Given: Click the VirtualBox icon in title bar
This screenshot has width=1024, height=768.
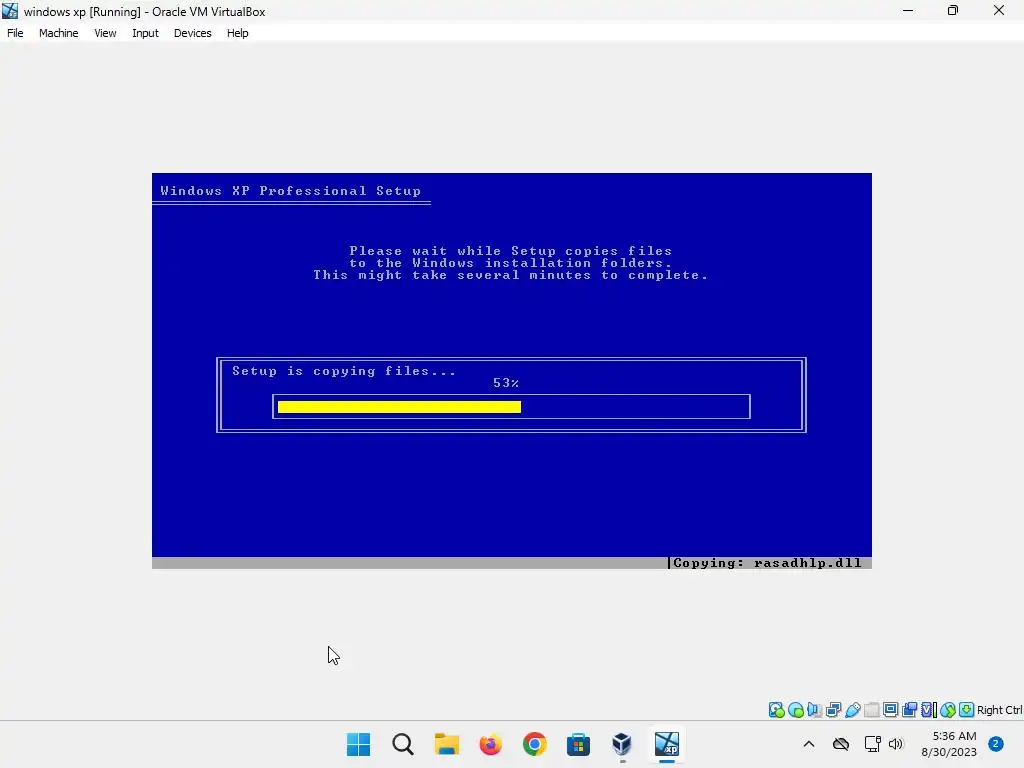Looking at the screenshot, I should [x=10, y=11].
